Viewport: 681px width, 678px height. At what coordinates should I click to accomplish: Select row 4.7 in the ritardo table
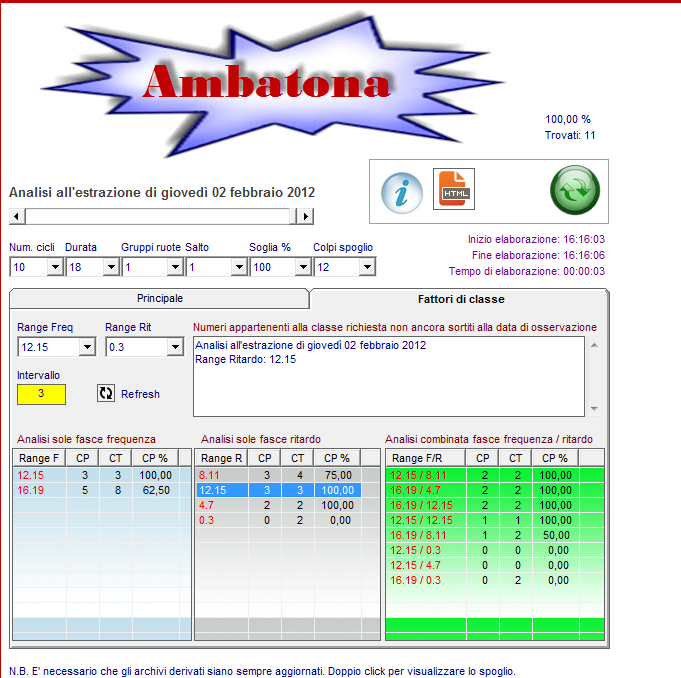pos(288,505)
